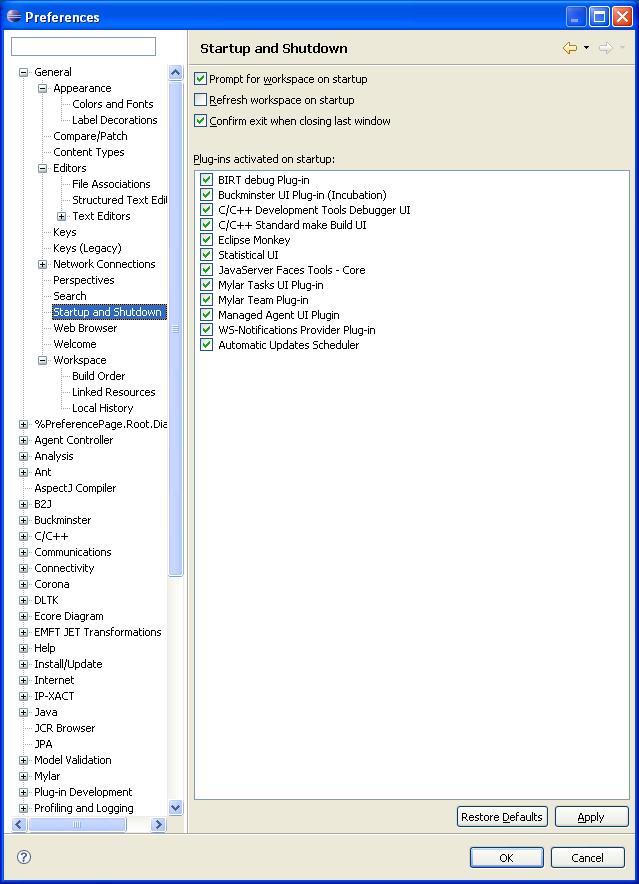Click tree scrollbar up arrow
639x884 pixels.
pos(175,72)
